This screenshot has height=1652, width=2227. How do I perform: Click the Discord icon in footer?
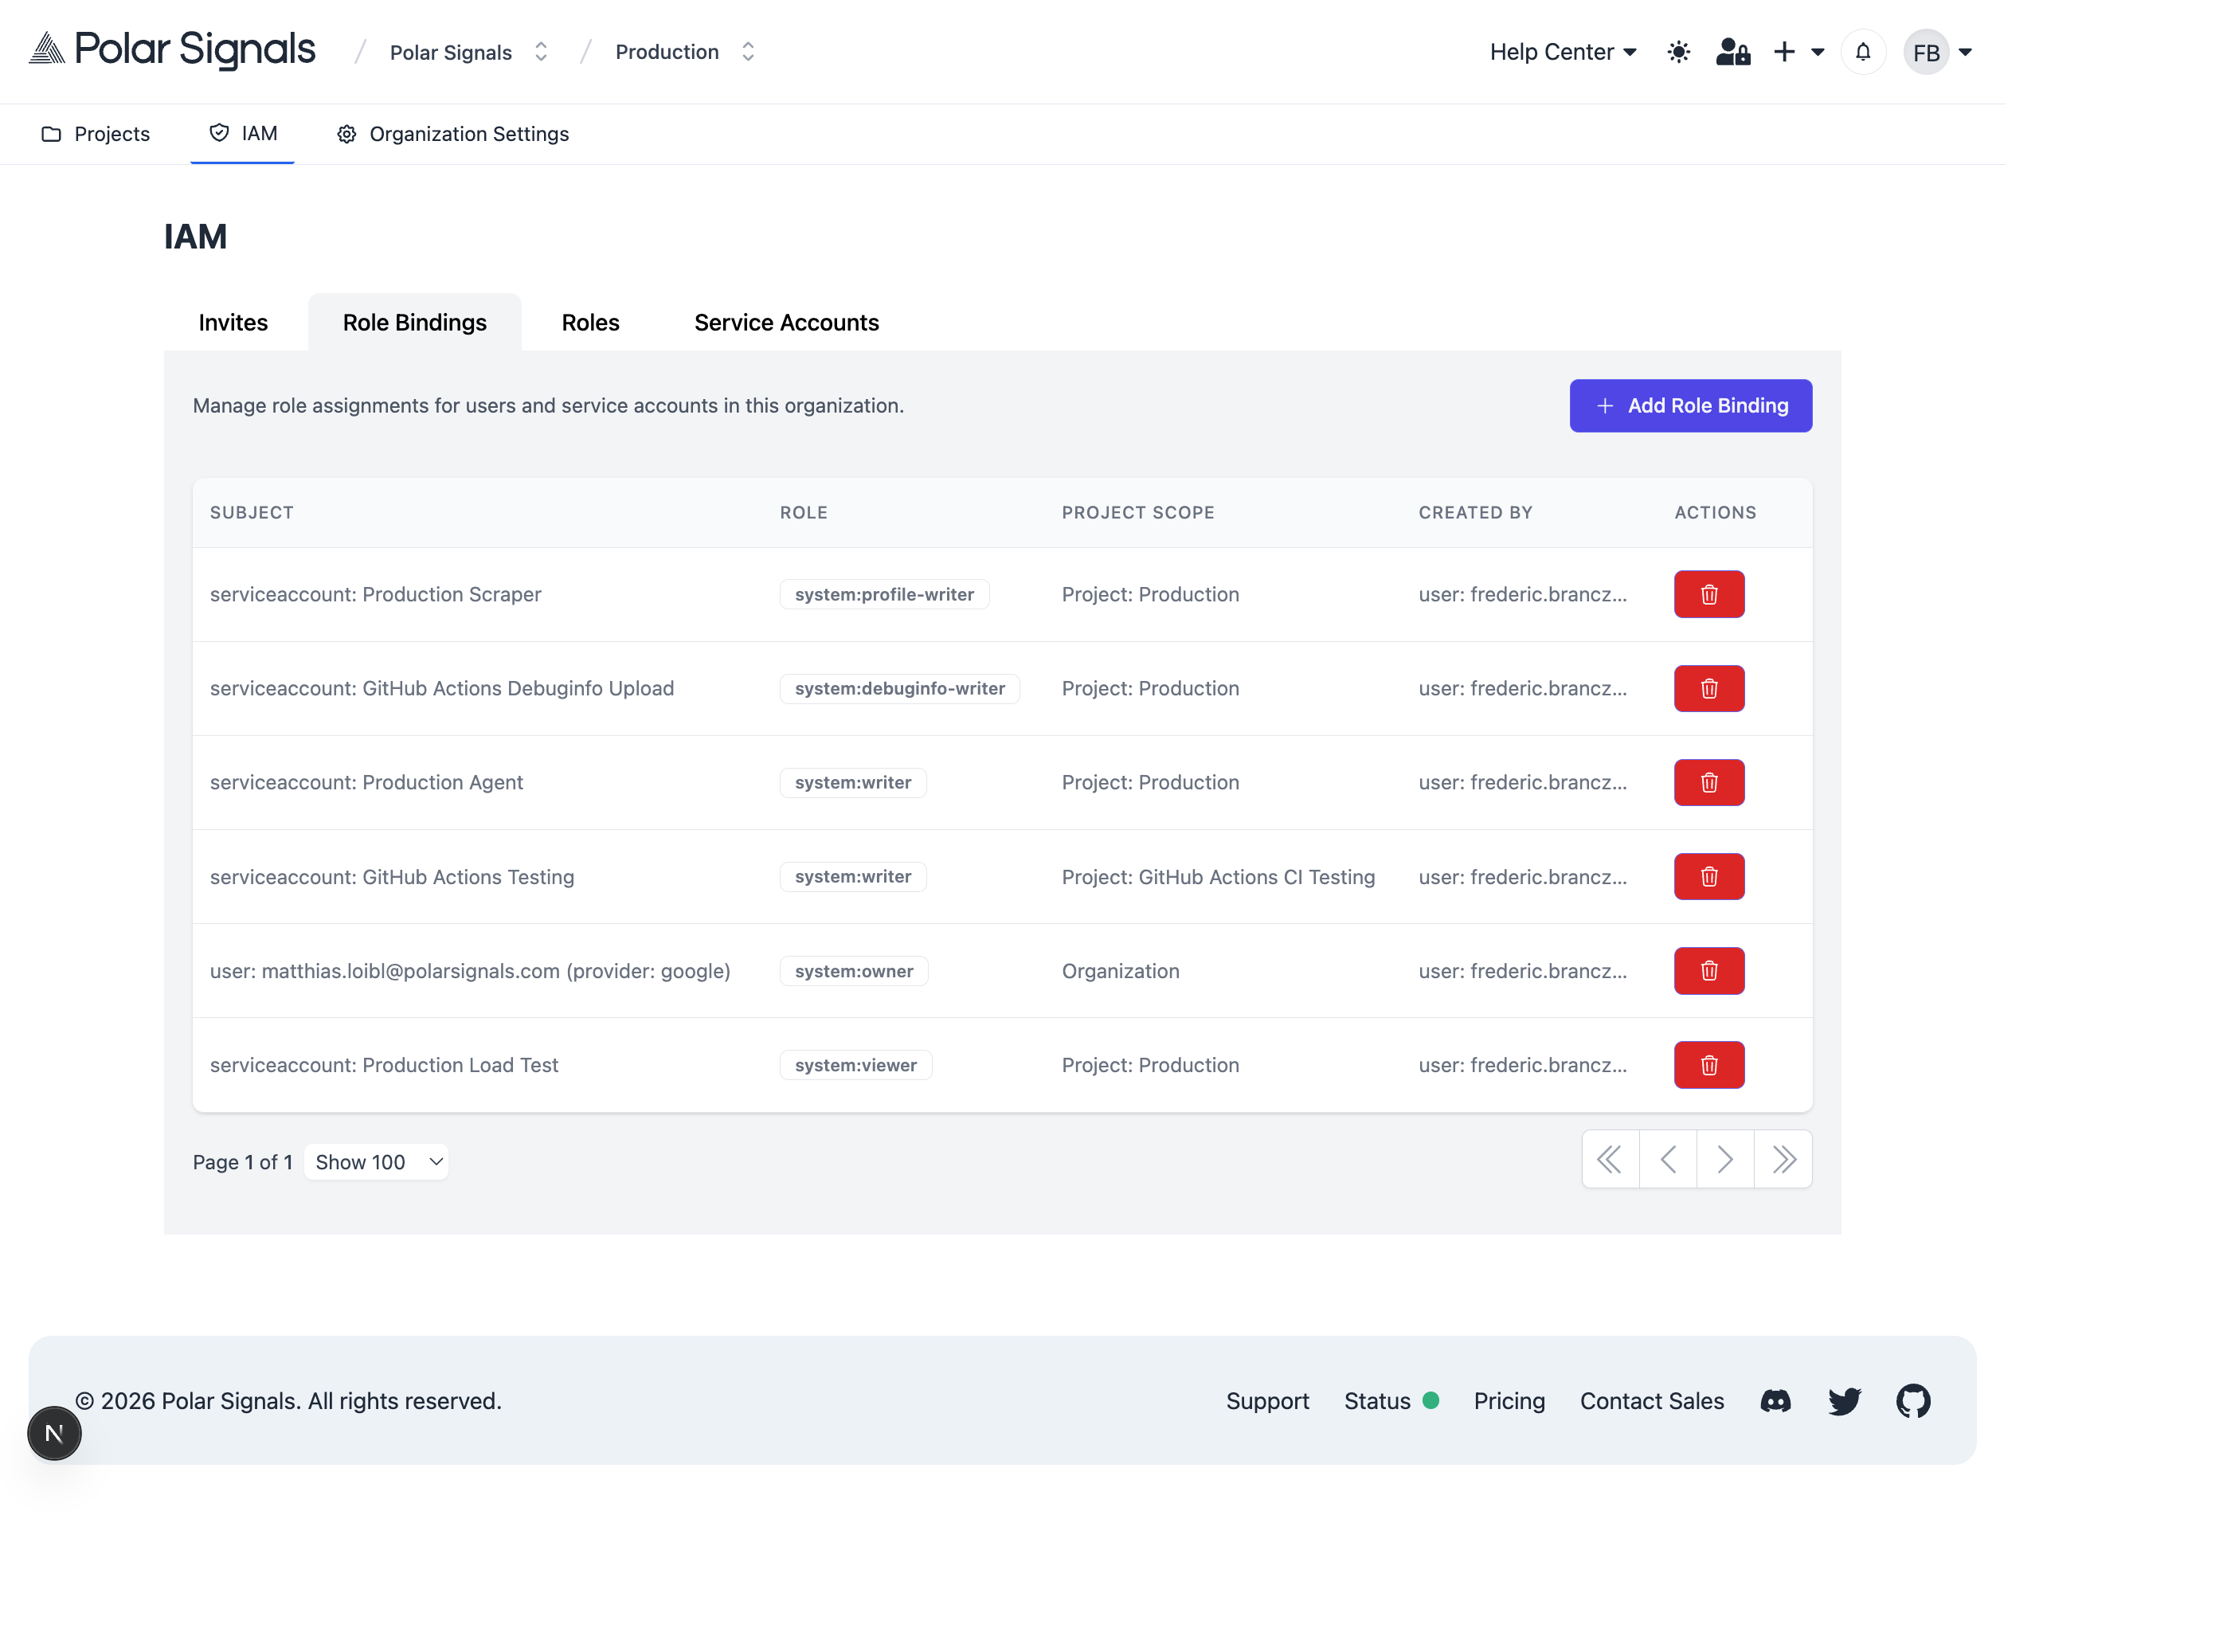tap(1775, 1401)
